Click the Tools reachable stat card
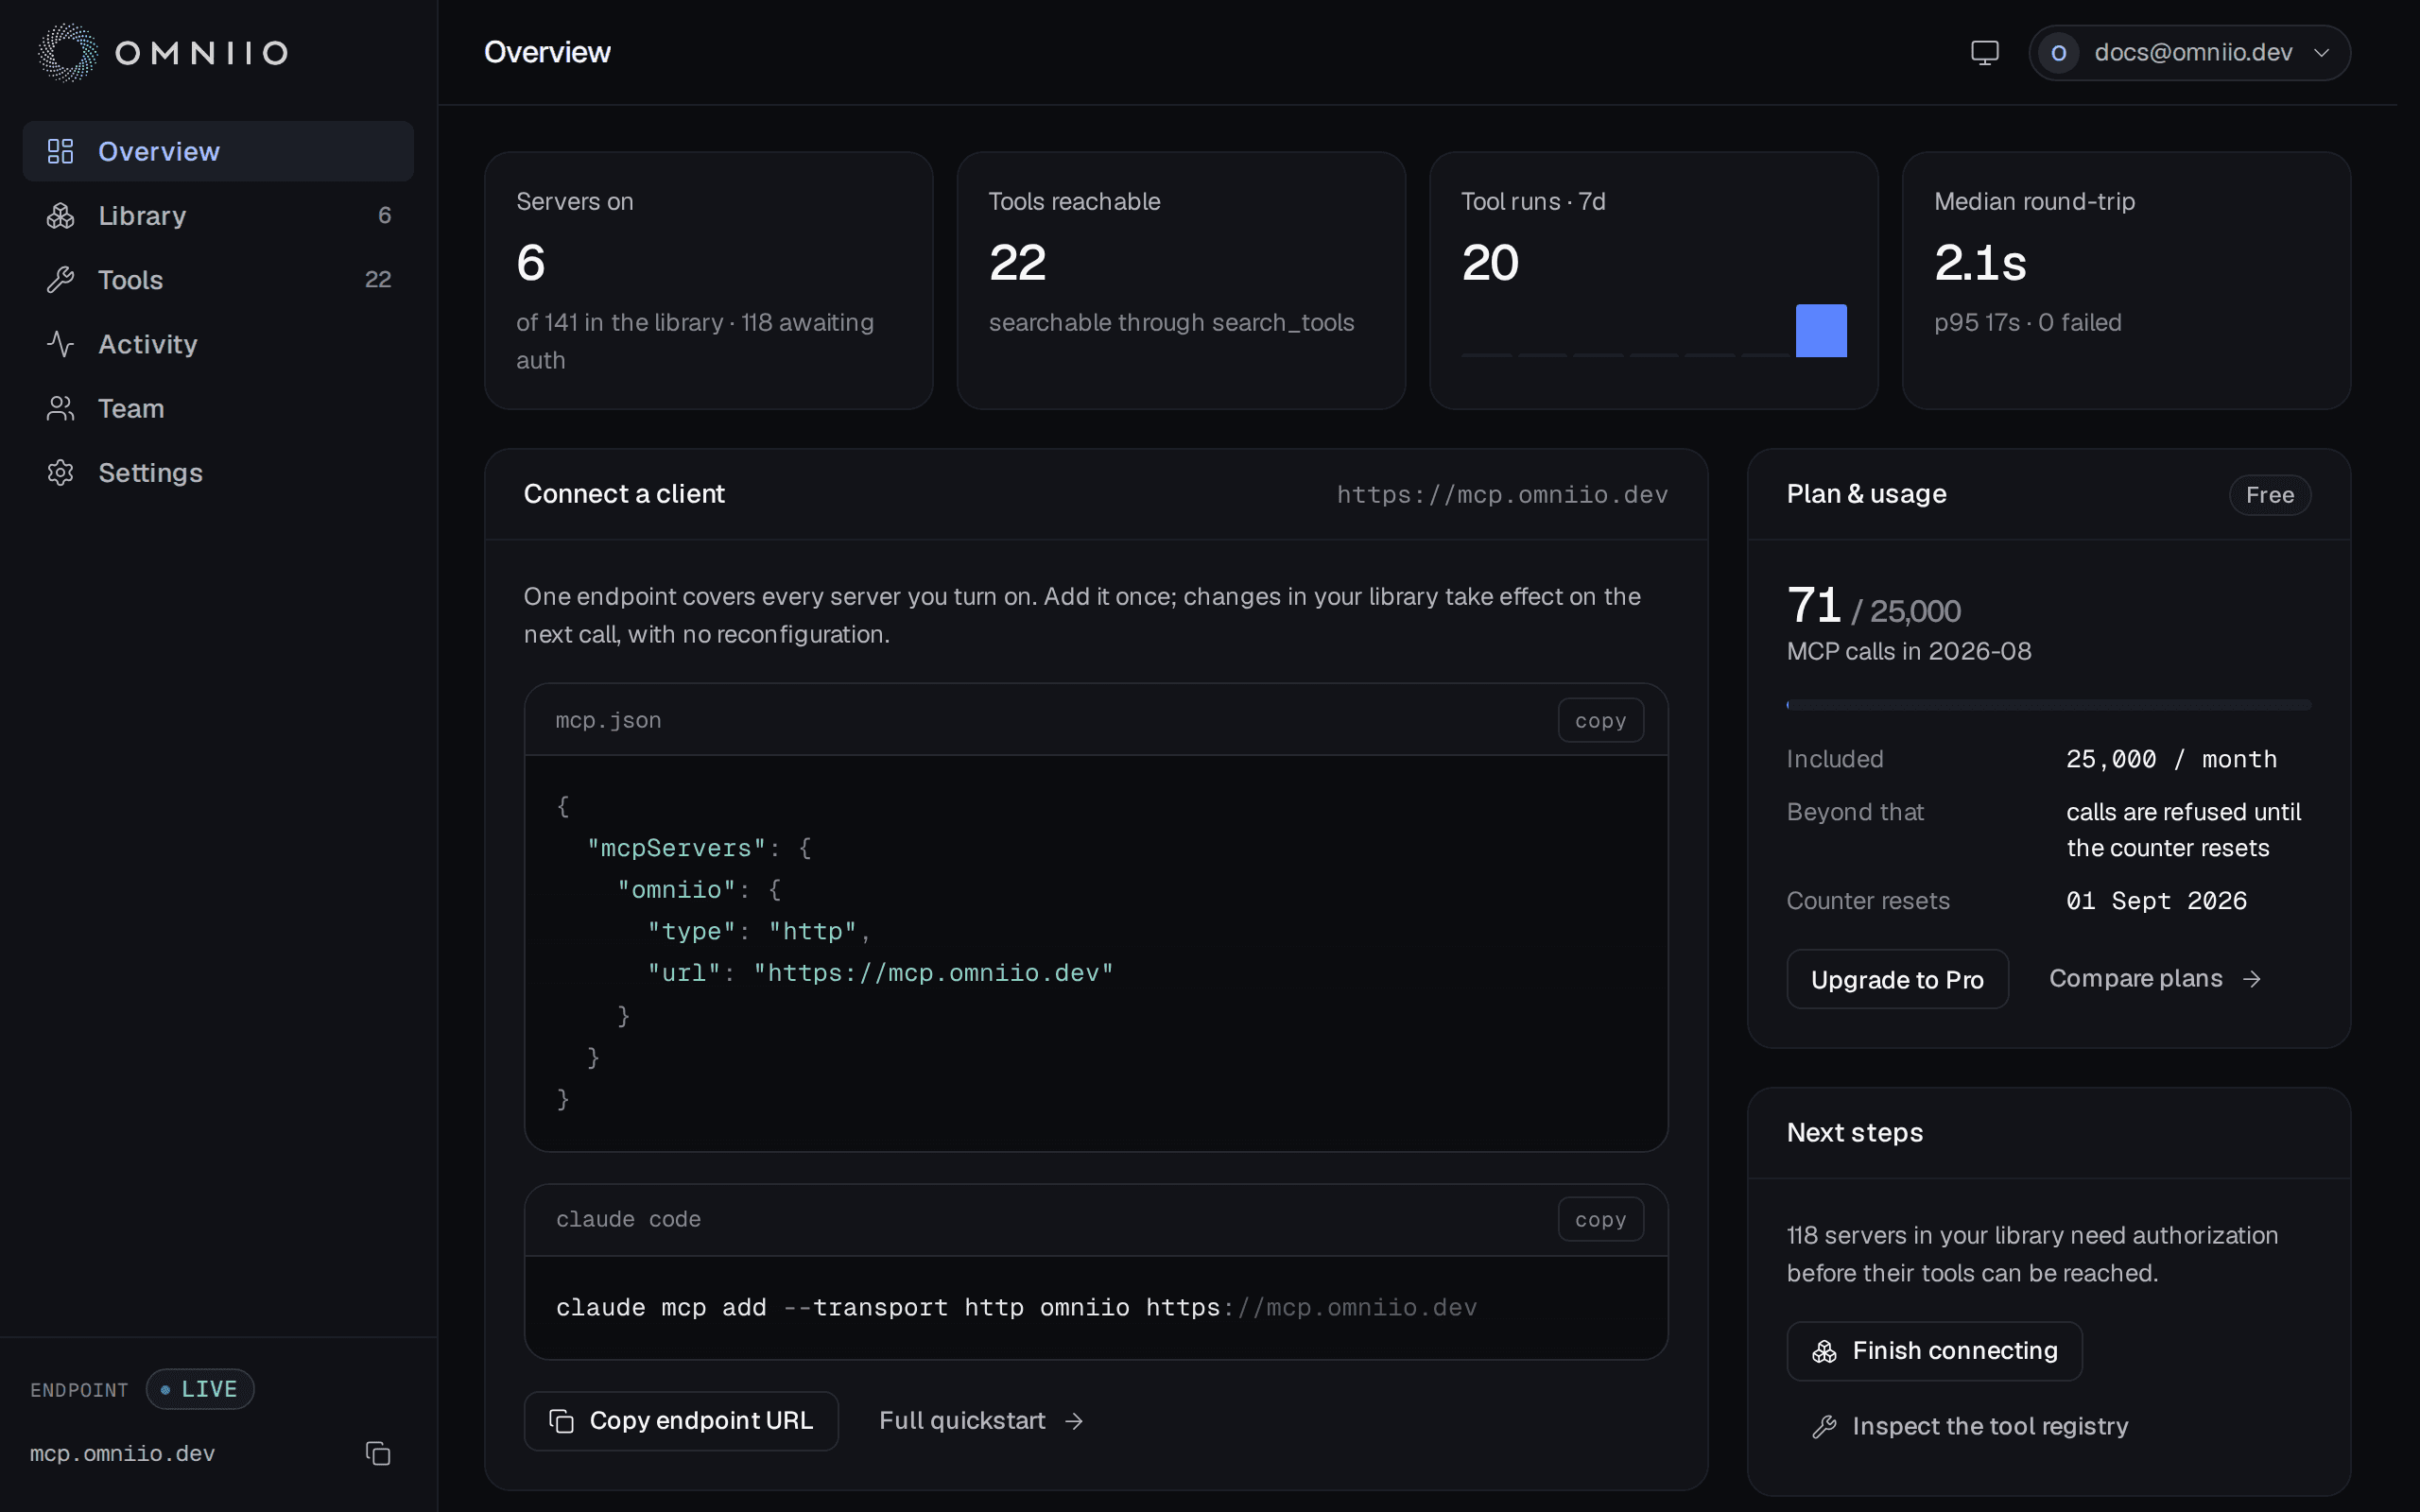 [1181, 280]
